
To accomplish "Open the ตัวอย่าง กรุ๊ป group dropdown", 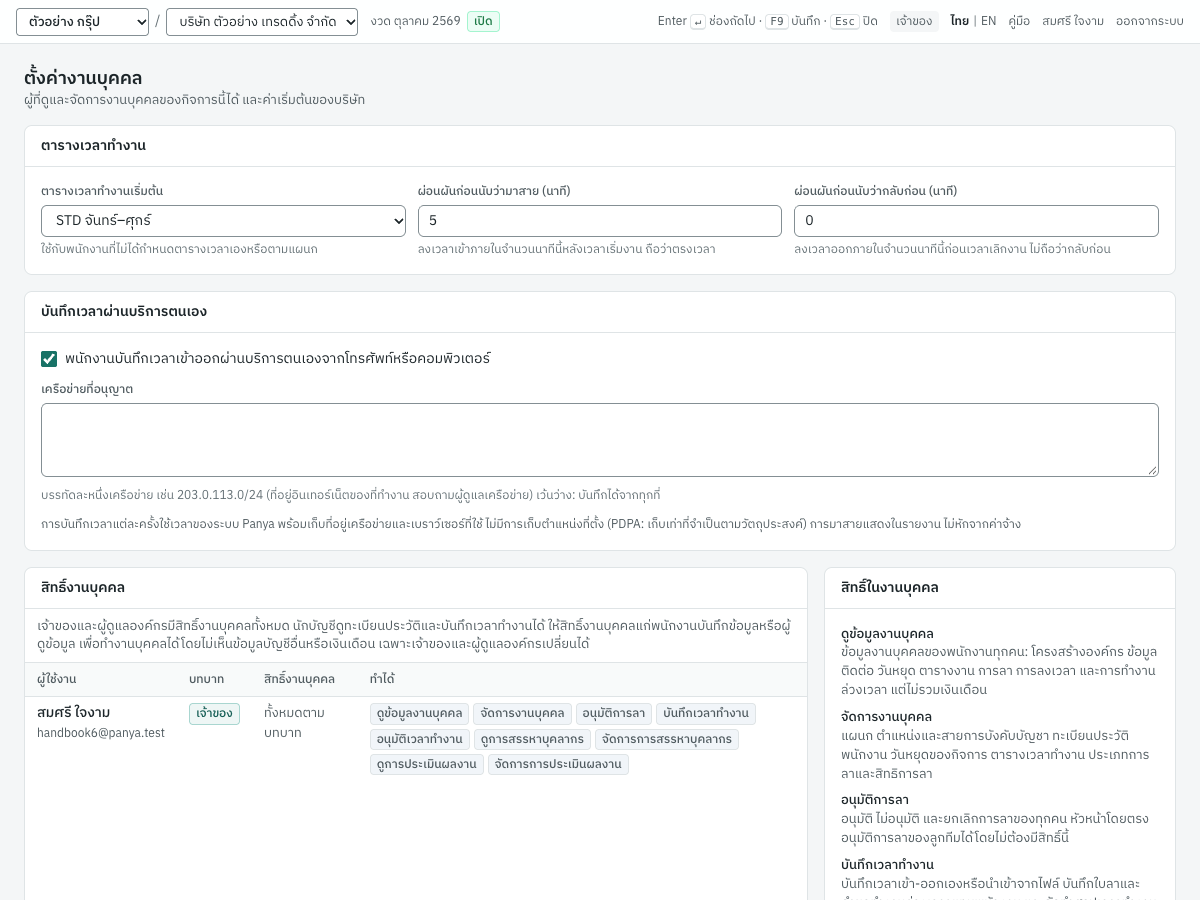I will [82, 22].
